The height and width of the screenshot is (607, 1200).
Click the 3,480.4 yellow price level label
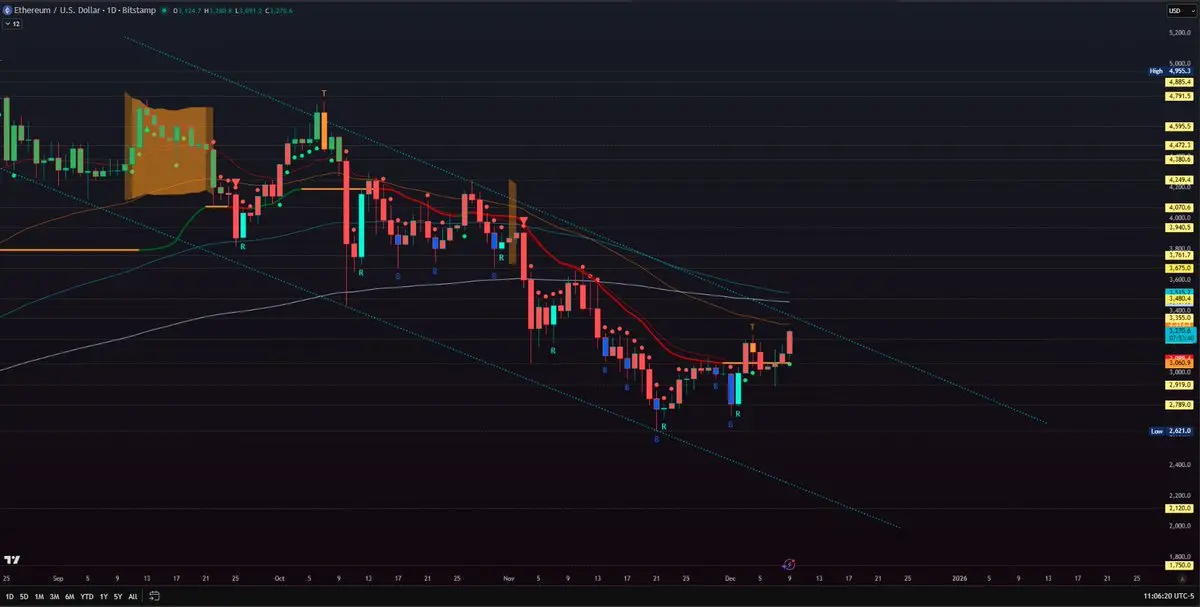(x=1177, y=298)
